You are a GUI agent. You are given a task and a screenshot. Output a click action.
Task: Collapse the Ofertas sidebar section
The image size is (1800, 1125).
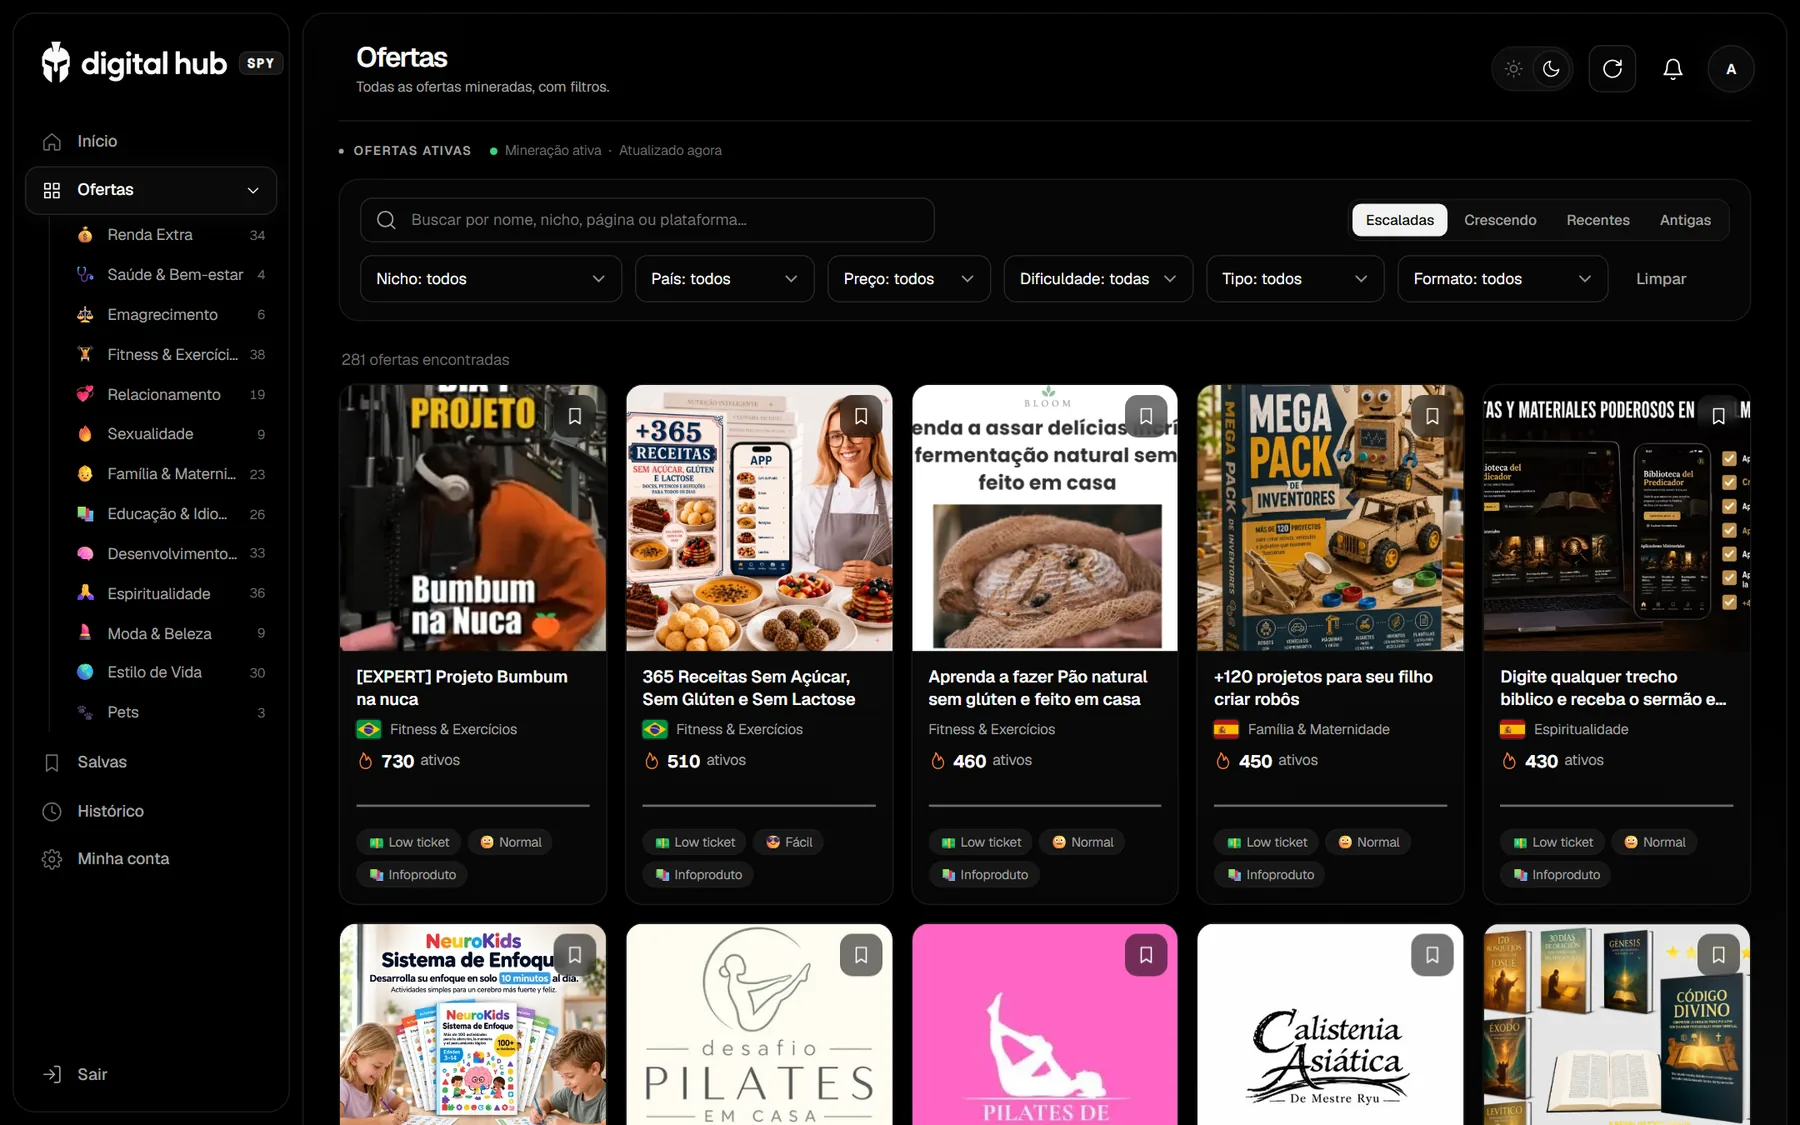(253, 190)
